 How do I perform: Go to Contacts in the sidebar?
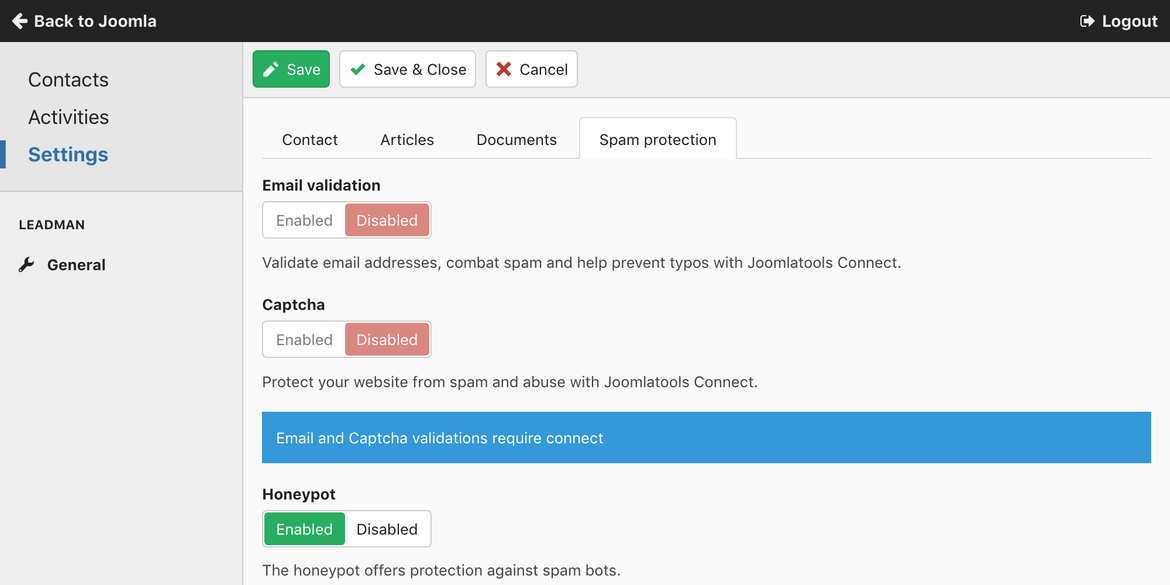pyautogui.click(x=68, y=80)
